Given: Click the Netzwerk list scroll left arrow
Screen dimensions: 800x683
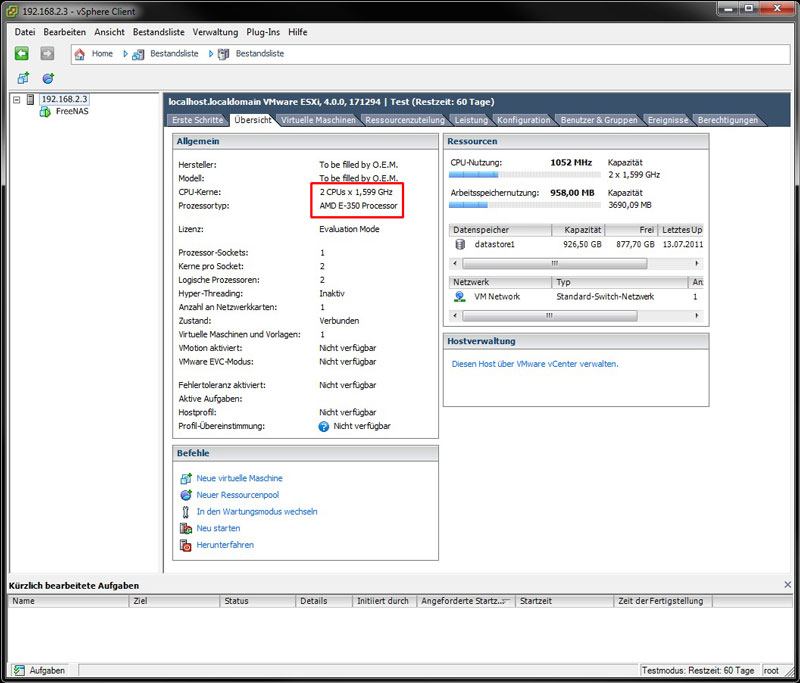Looking at the screenshot, I should (456, 316).
